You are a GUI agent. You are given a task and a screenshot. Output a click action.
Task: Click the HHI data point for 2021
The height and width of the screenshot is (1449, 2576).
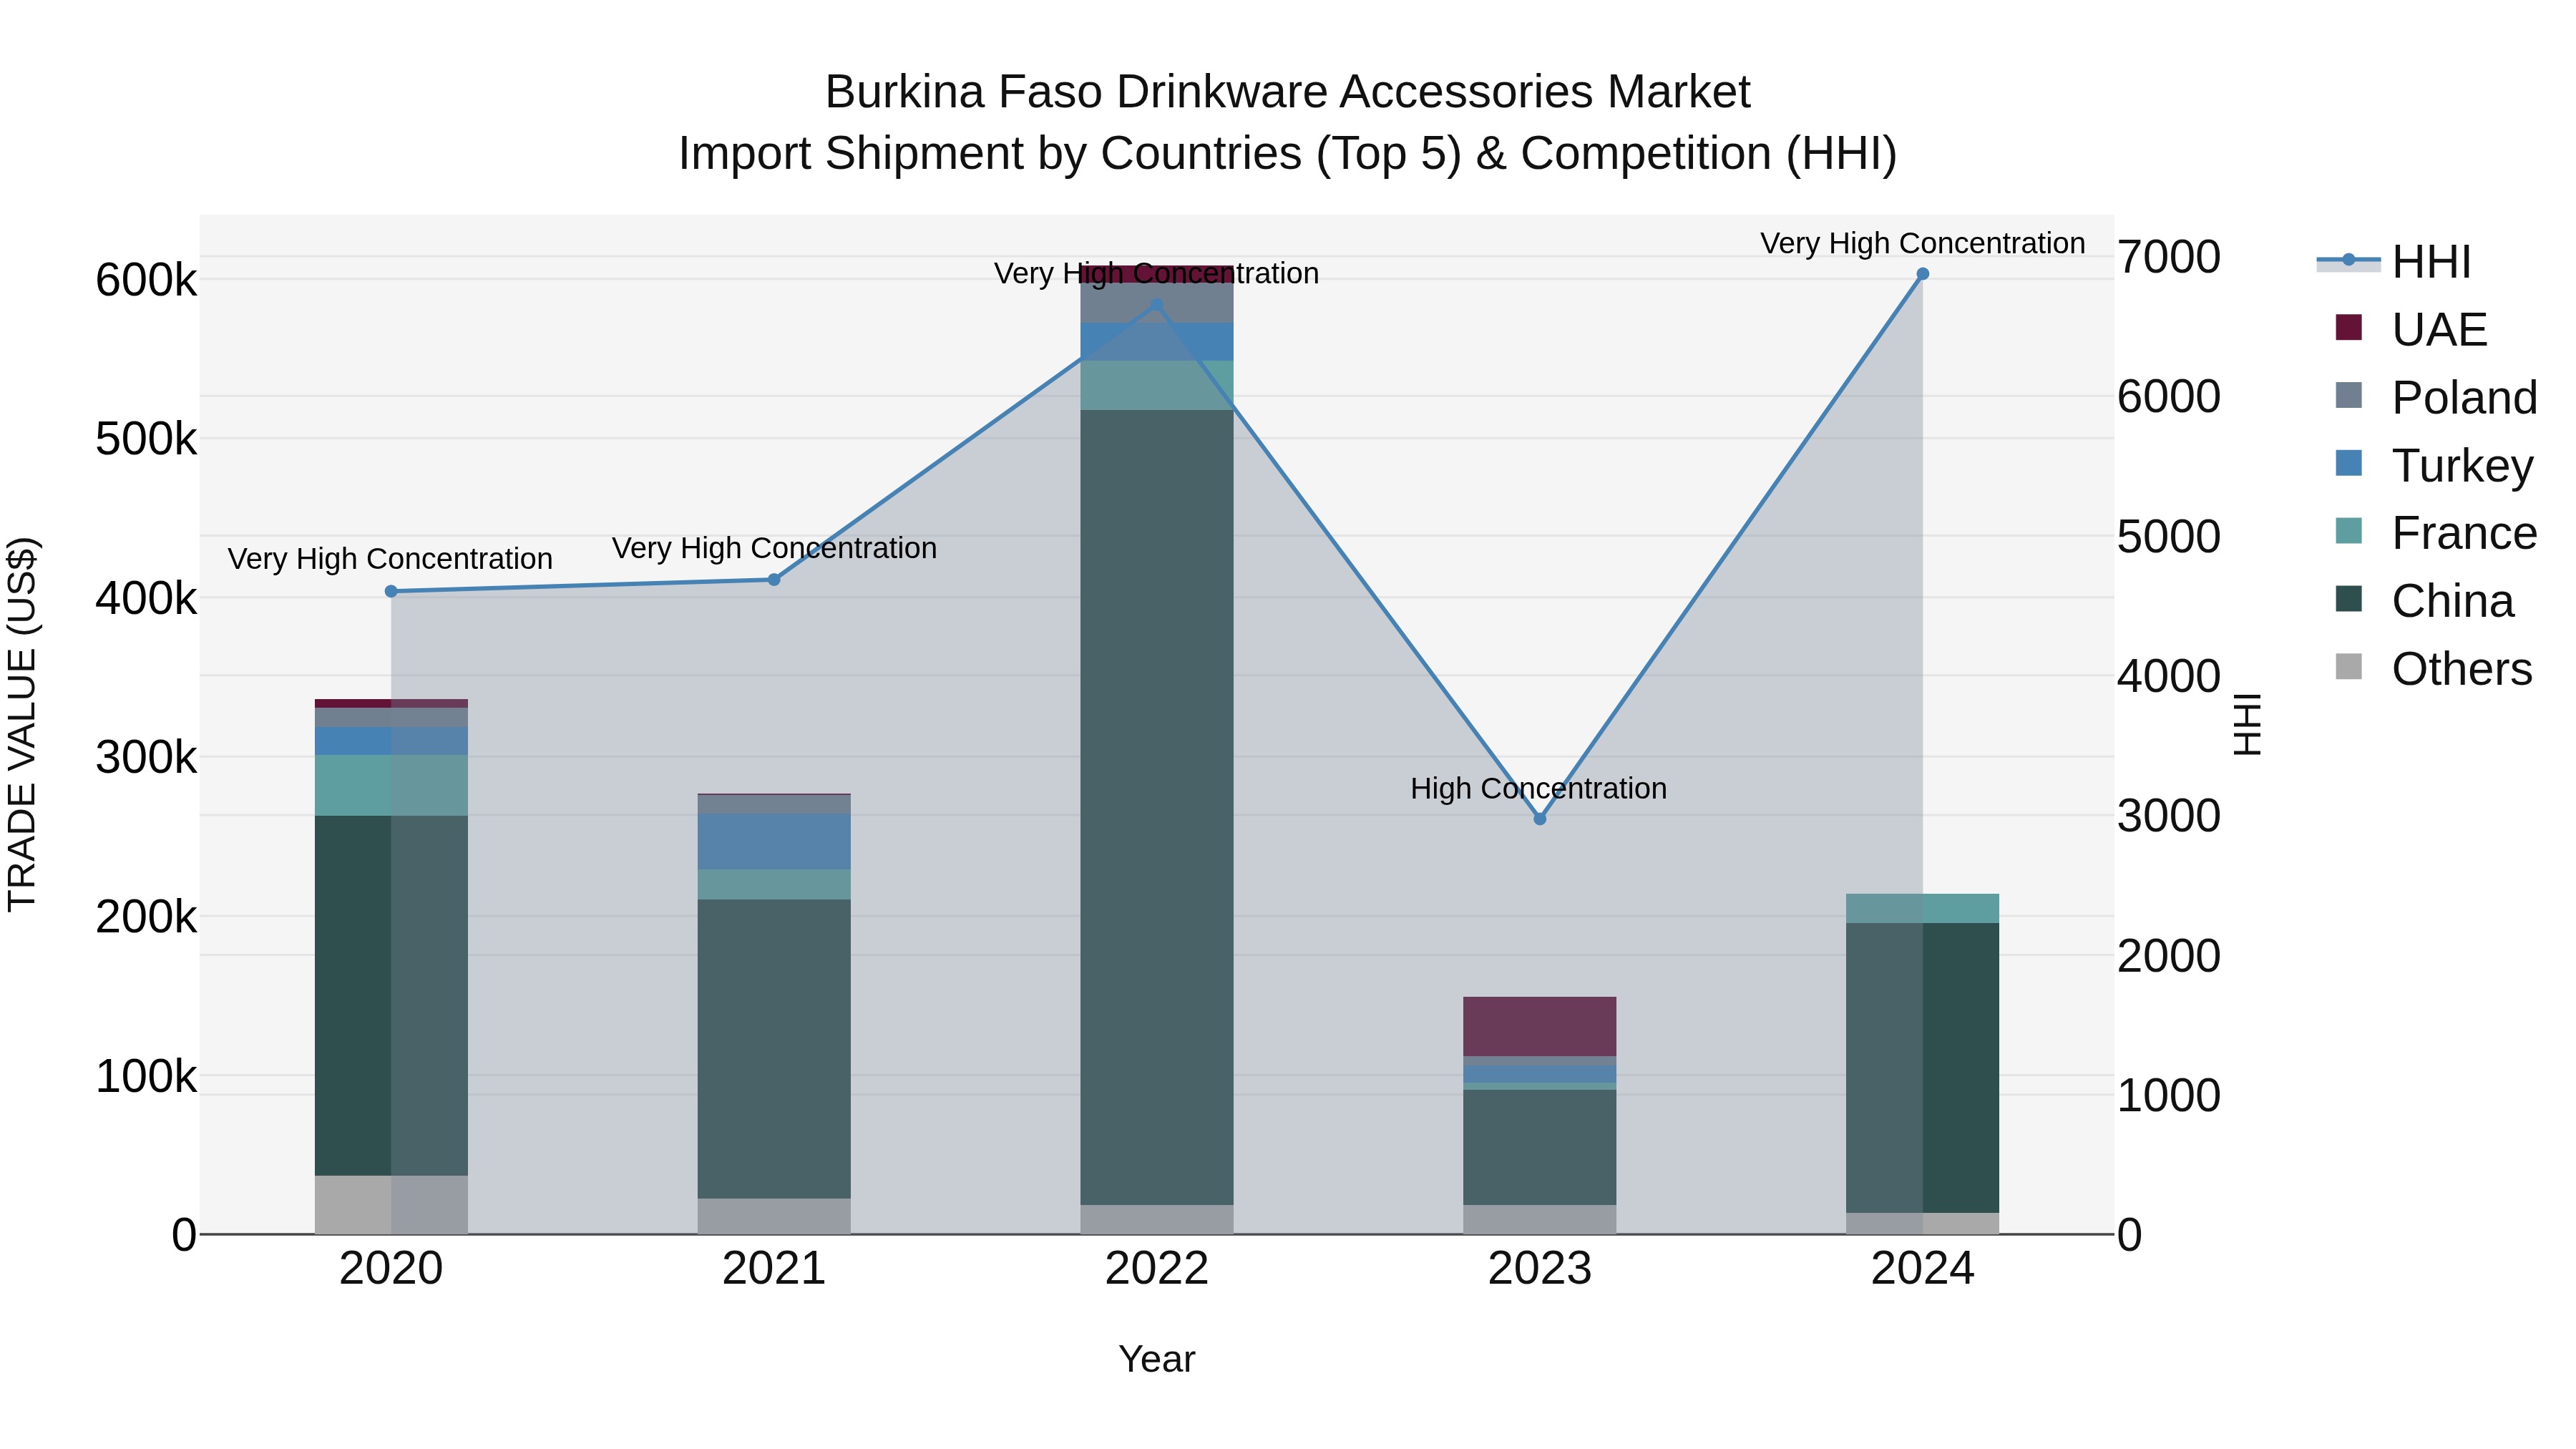(774, 579)
